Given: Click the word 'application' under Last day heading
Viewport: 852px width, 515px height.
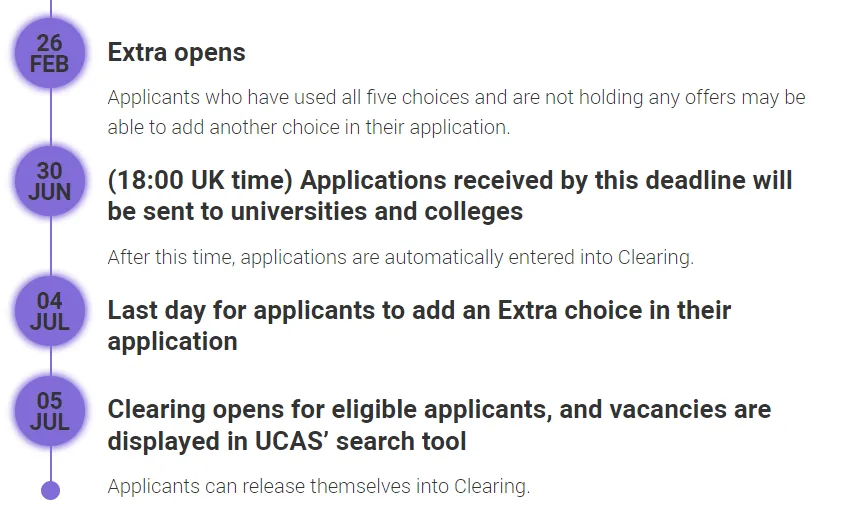Looking at the screenshot, I should click(x=172, y=341).
